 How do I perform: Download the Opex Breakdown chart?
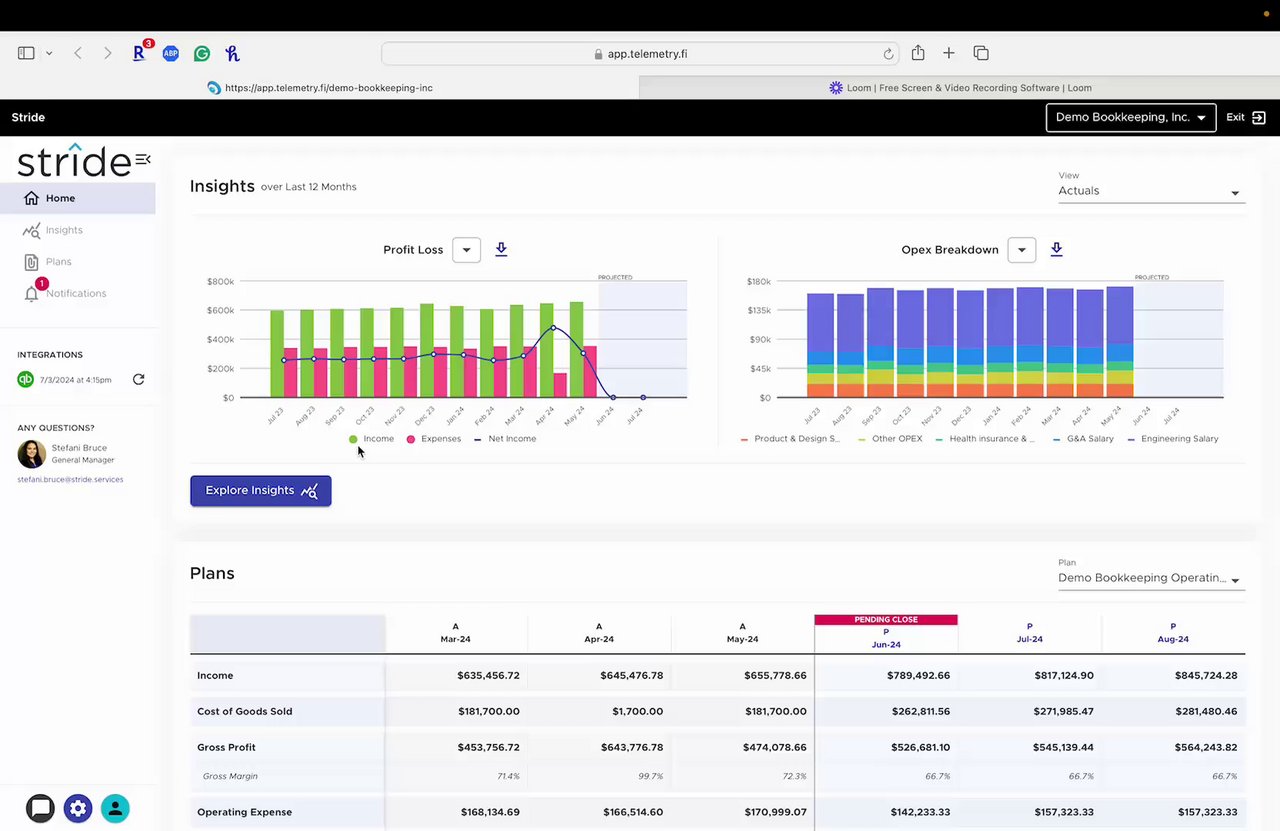coord(1056,249)
